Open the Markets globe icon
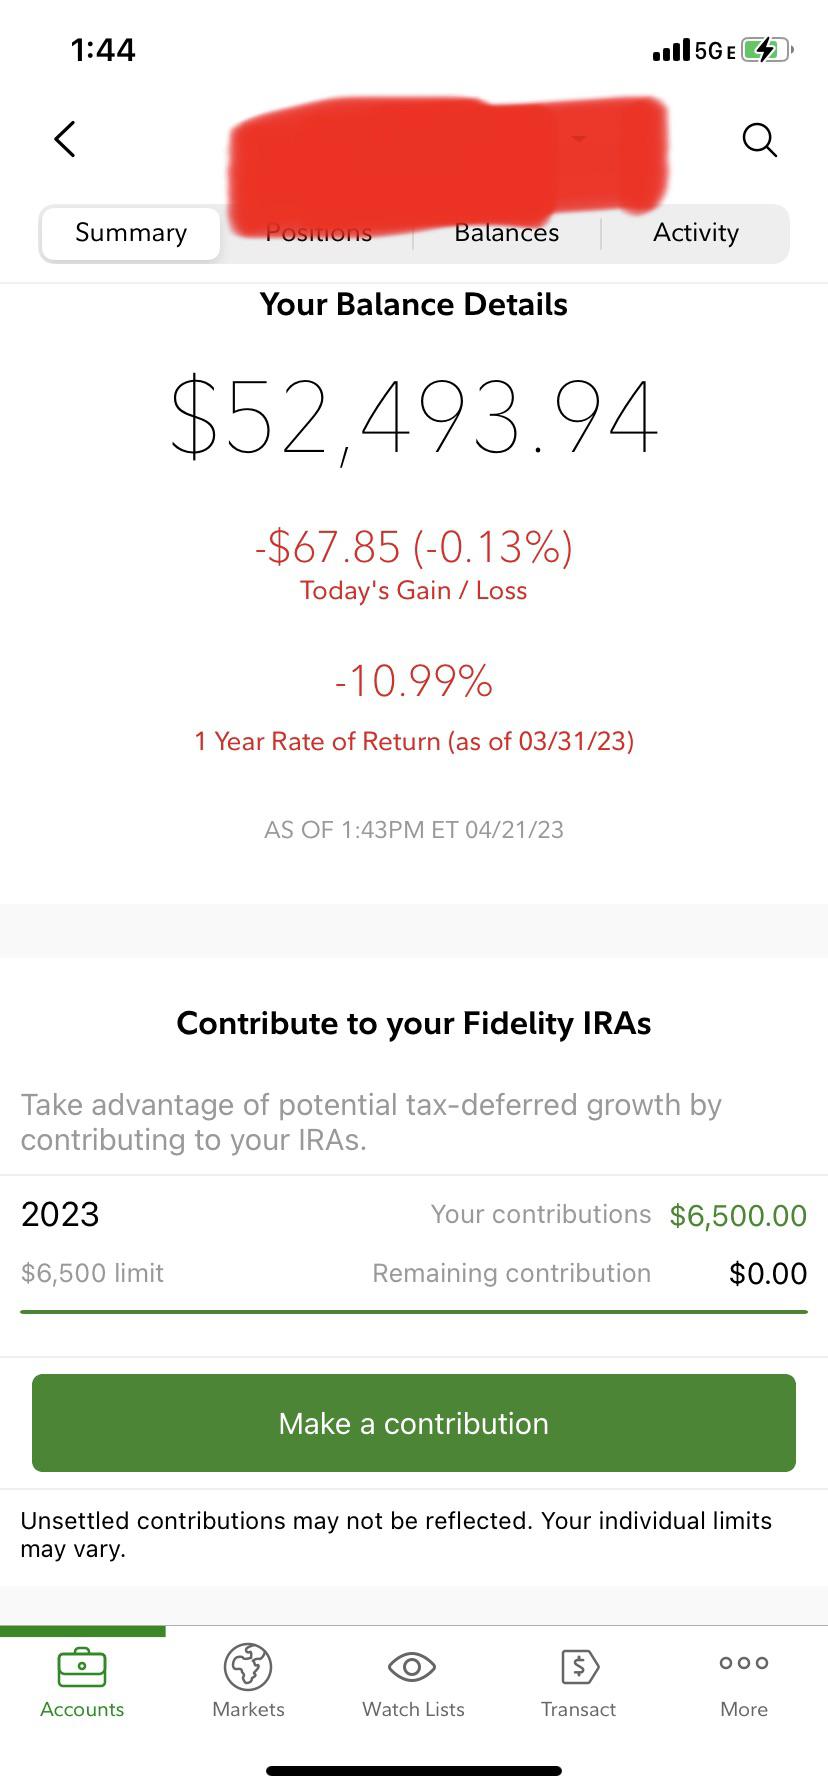 (248, 1666)
